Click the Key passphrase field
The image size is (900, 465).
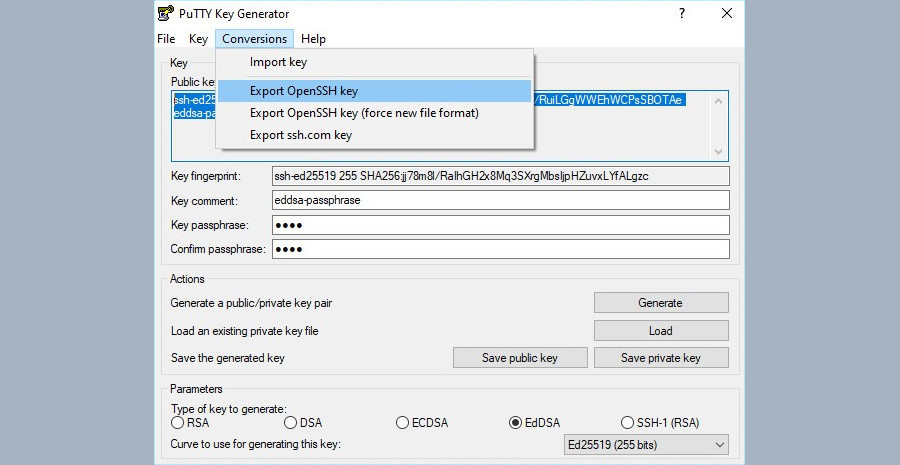pos(501,225)
